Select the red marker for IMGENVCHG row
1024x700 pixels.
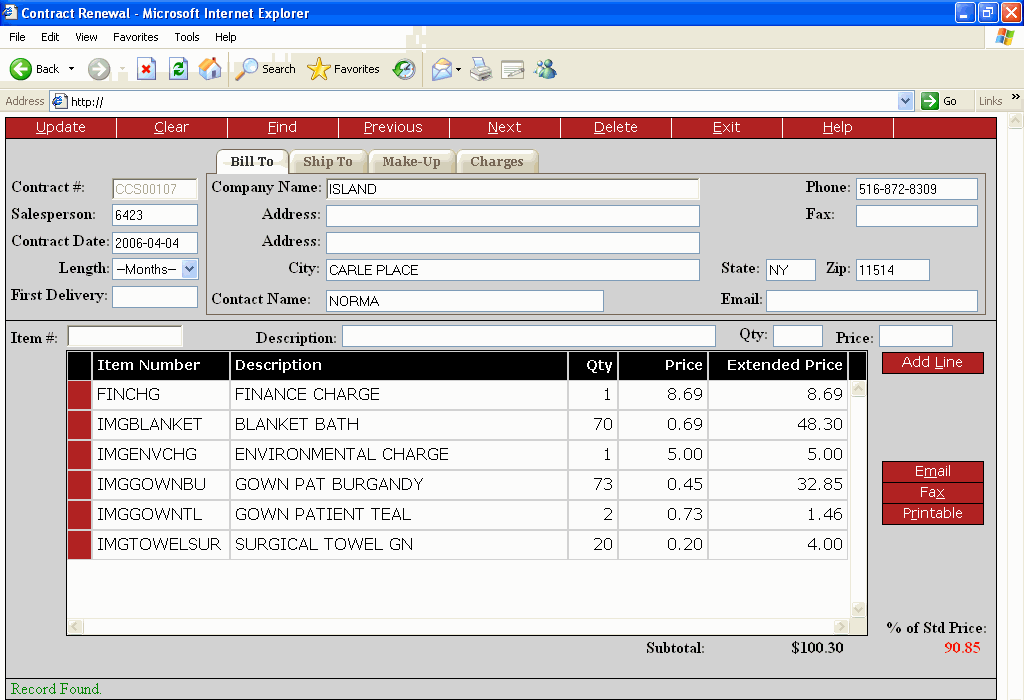click(79, 455)
